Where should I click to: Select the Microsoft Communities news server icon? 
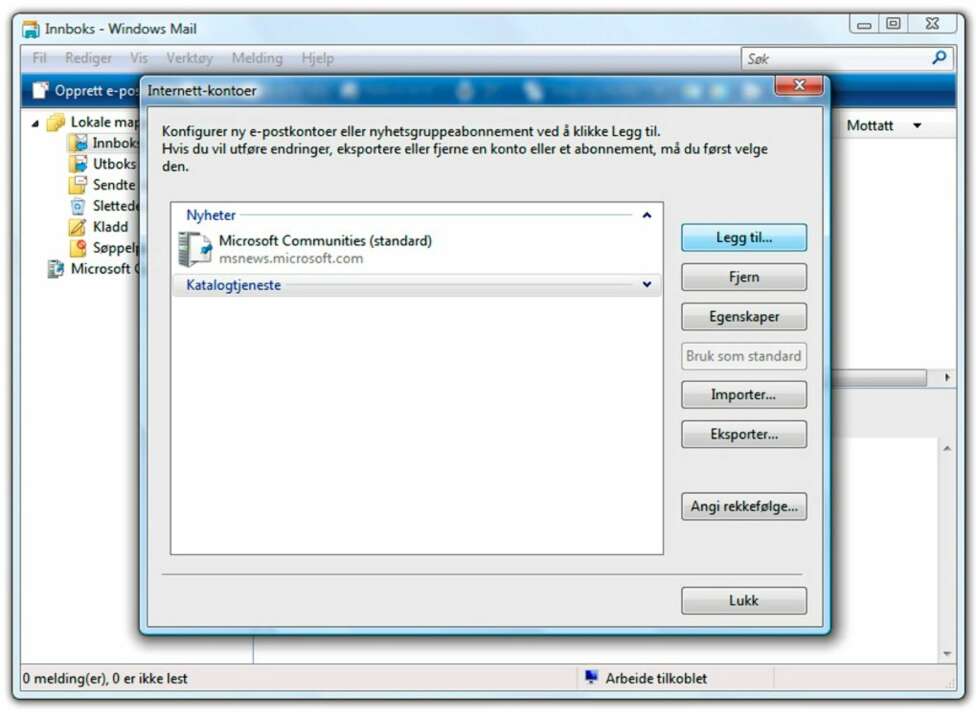(194, 249)
